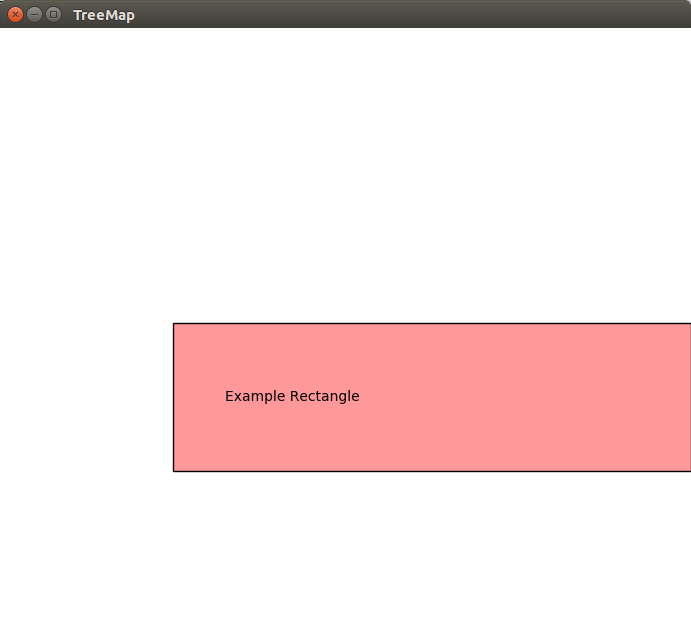Click empty title bar area right of TreeMap
Viewport: 691px width, 618px height.
click(400, 15)
